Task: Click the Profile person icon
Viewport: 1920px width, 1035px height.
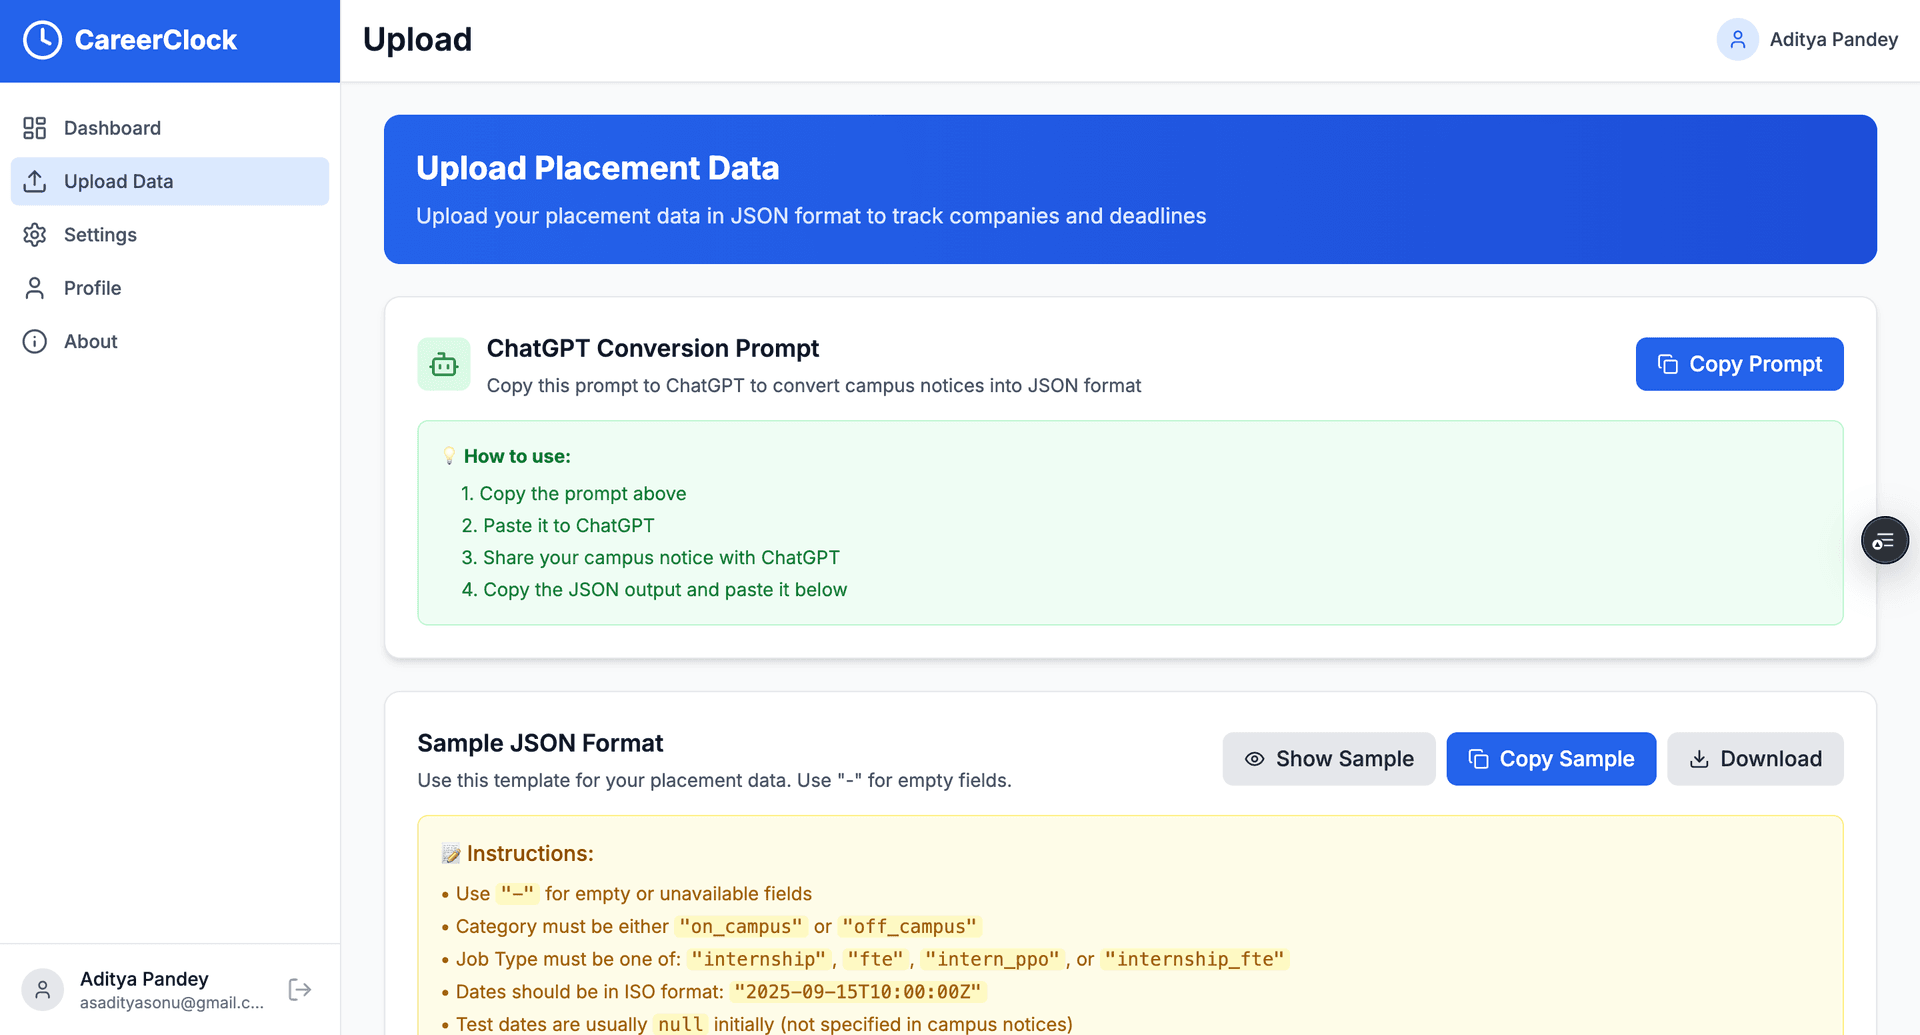Action: [x=35, y=288]
